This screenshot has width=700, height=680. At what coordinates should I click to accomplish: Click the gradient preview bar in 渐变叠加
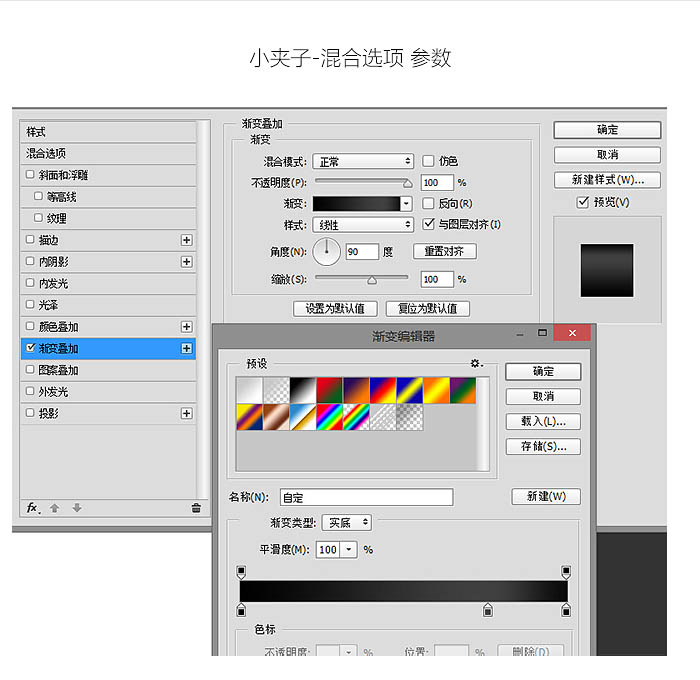pyautogui.click(x=356, y=204)
